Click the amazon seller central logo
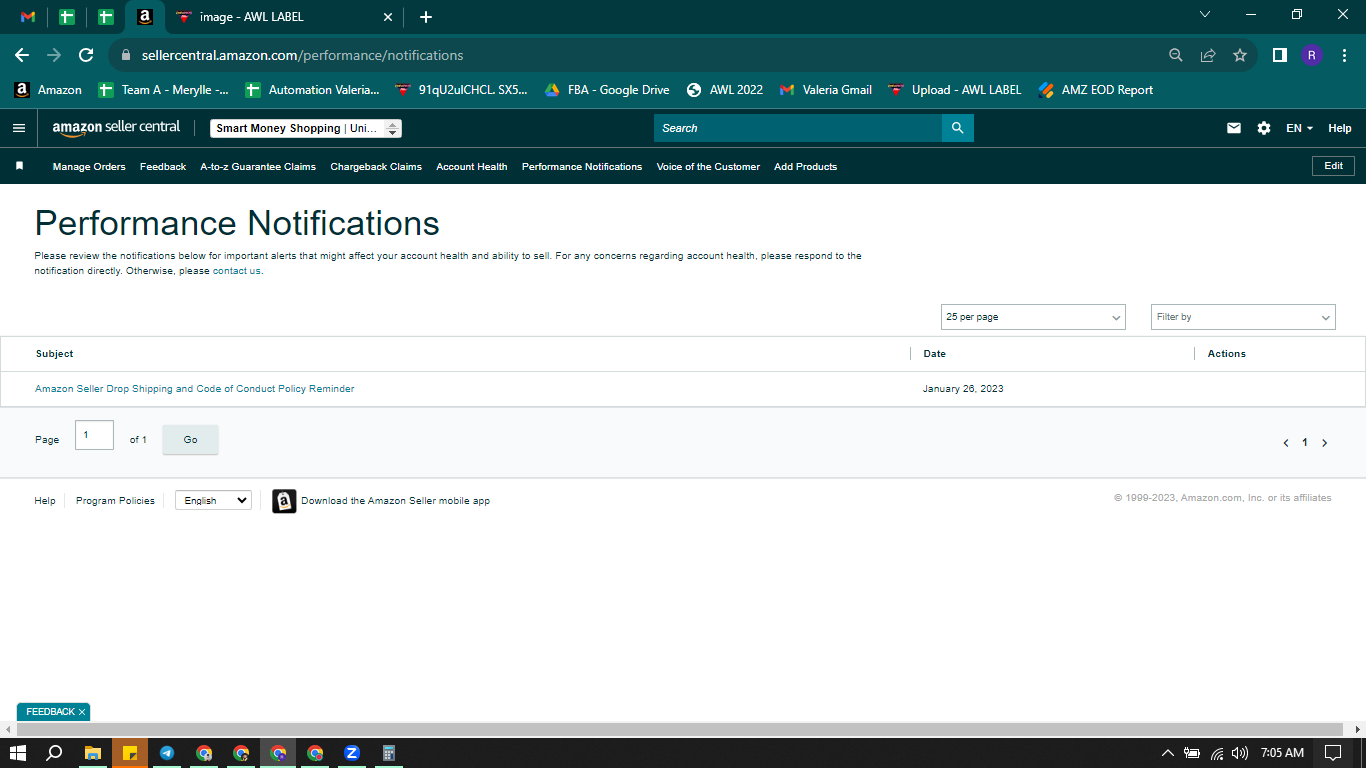This screenshot has width=1366, height=768. 116,128
